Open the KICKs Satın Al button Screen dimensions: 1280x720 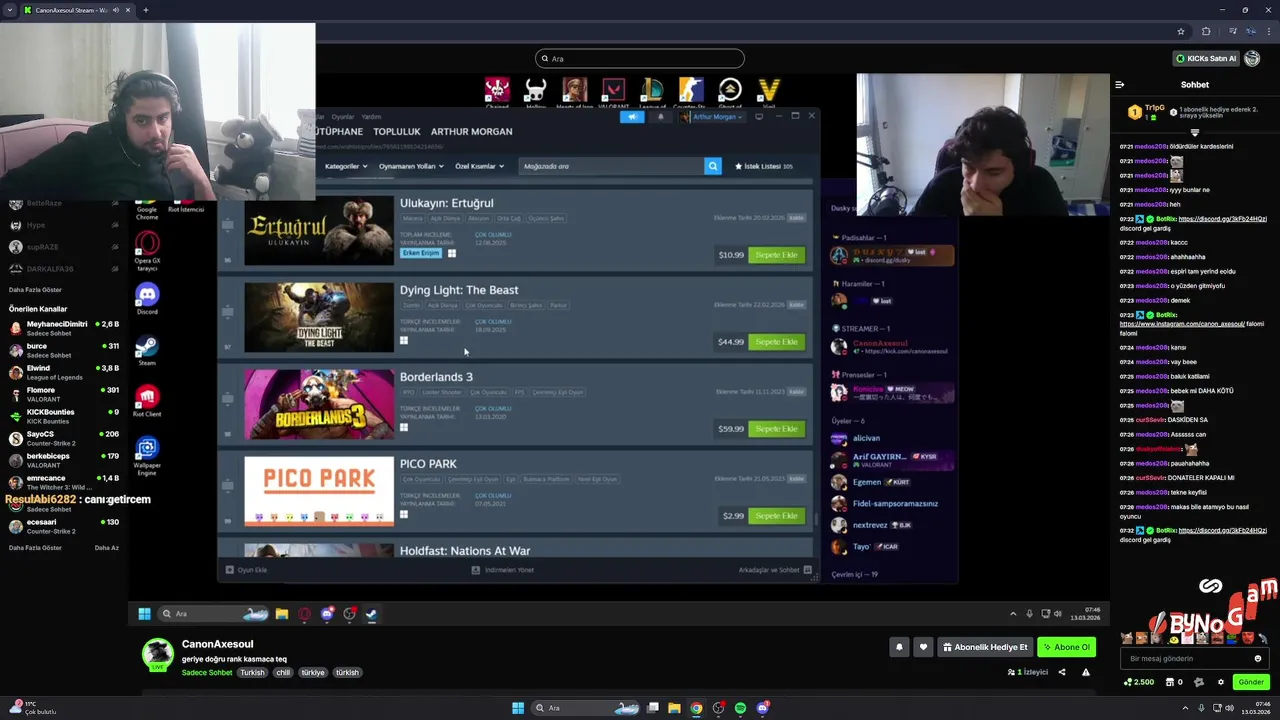pos(1207,58)
